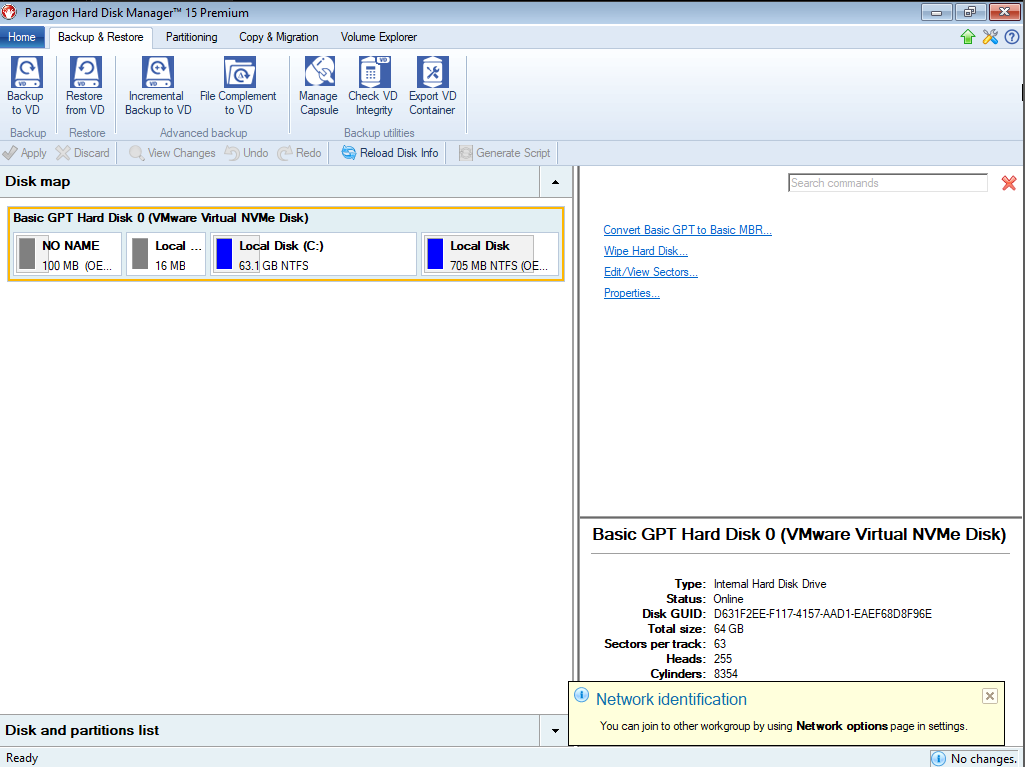Click the Paragon application logo icon

click(9, 12)
